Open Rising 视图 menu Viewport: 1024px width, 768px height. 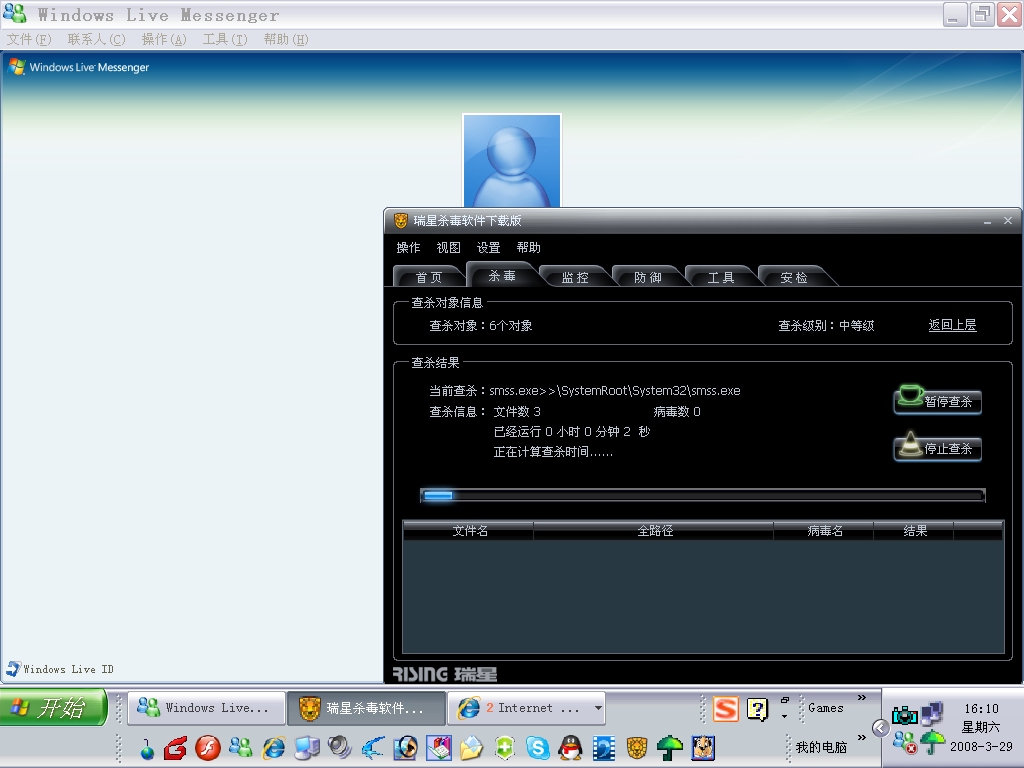[x=449, y=248]
